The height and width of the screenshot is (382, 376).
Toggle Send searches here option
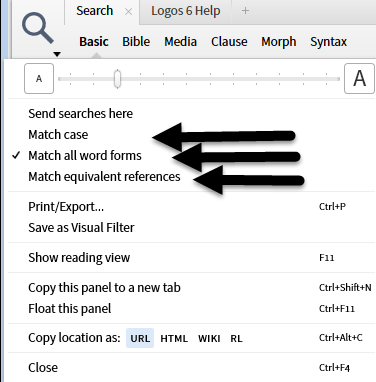click(x=81, y=114)
